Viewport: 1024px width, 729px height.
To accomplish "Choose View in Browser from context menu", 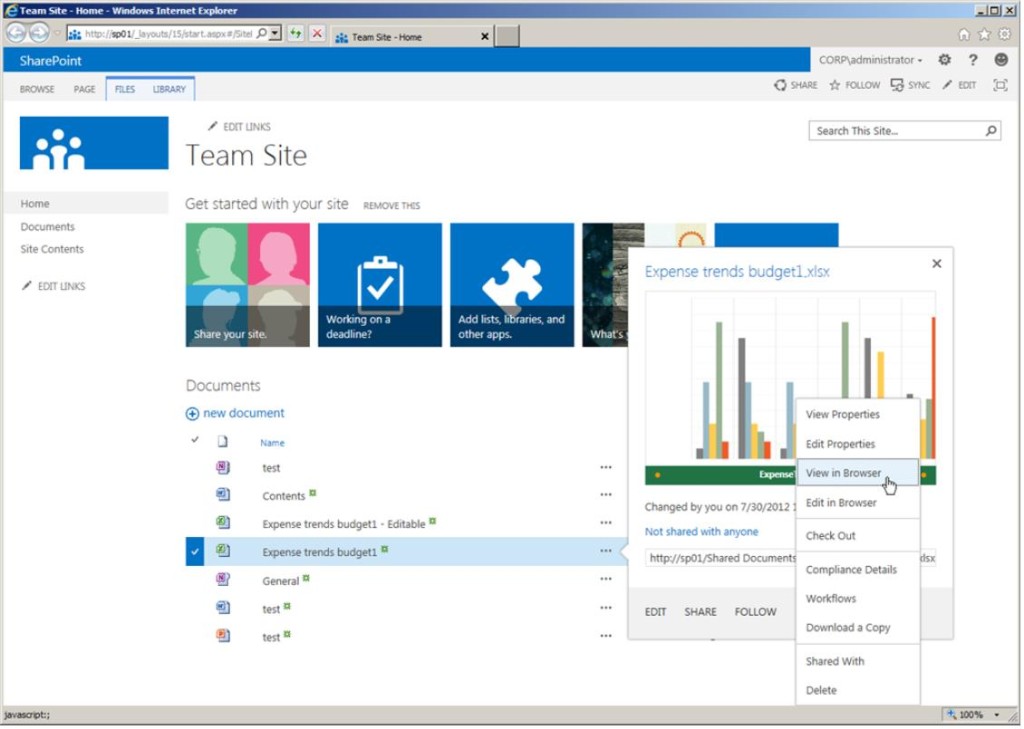I will coord(844,473).
